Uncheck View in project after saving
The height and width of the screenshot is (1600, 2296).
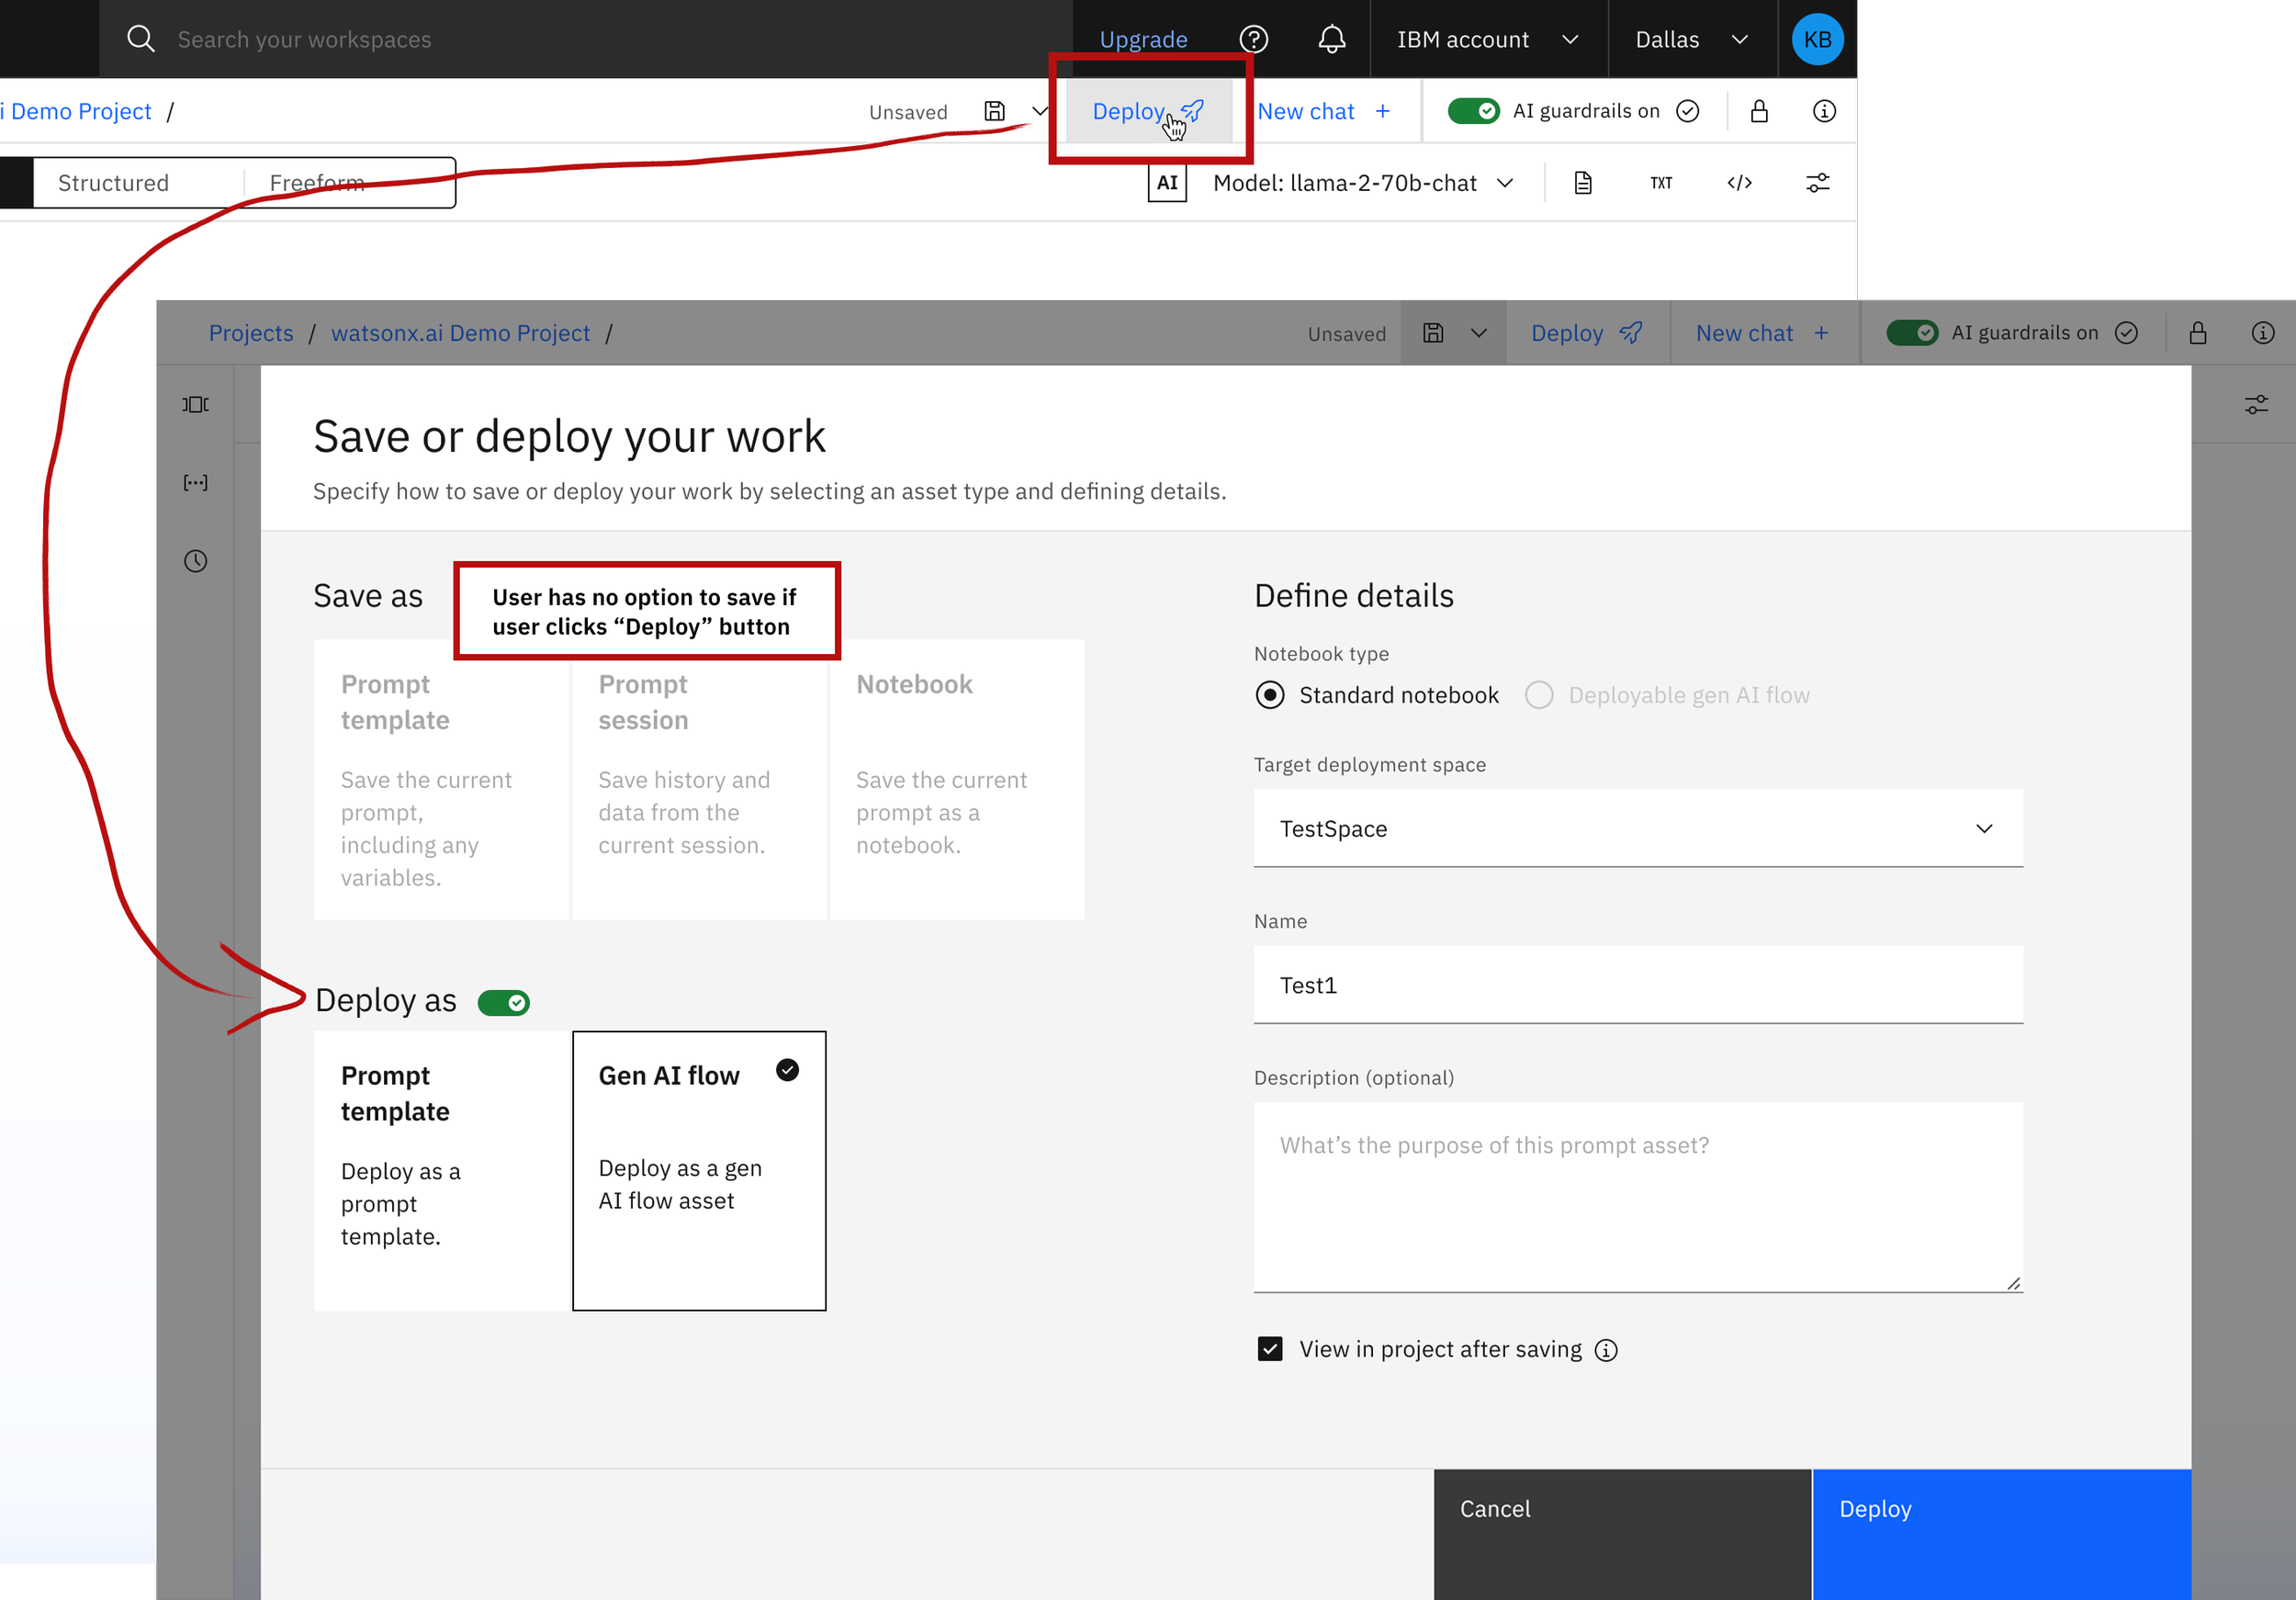coord(1270,1349)
